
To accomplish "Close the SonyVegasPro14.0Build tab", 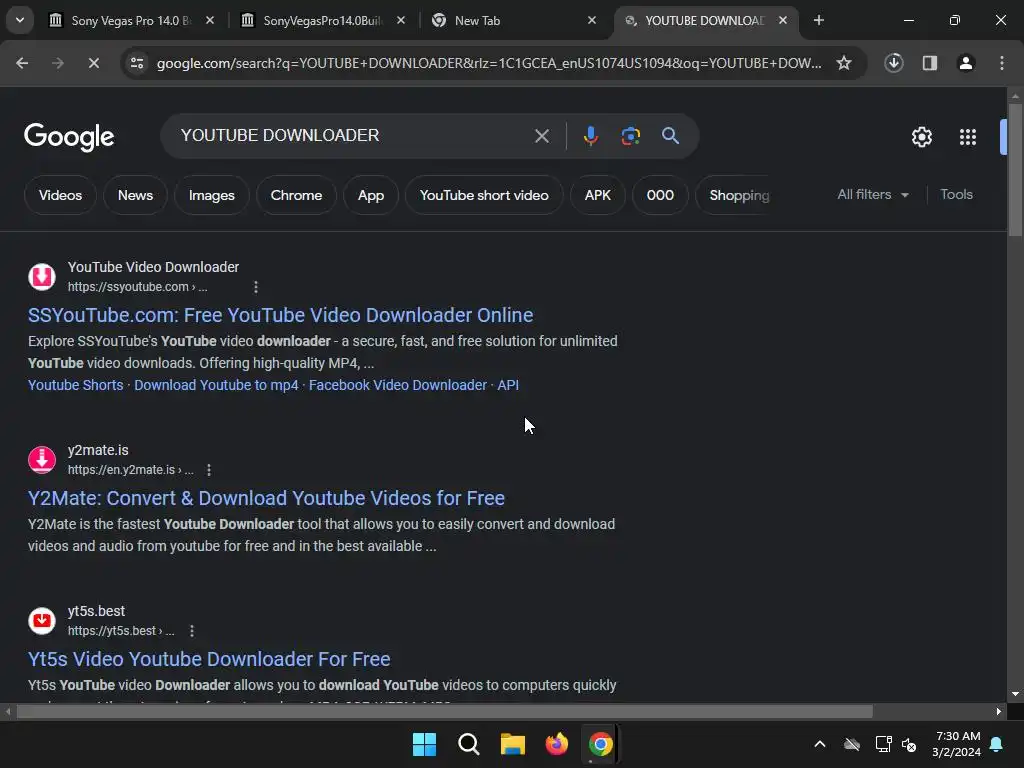I will 401,20.
